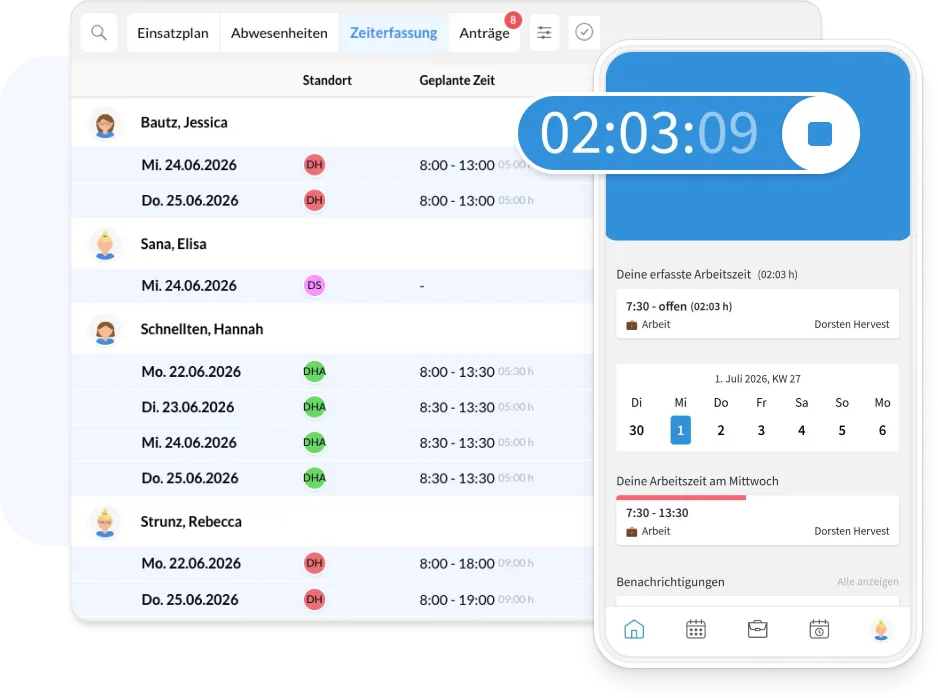
Task: Click DH badge for Bautz Do. 25.06.2026
Action: [314, 200]
